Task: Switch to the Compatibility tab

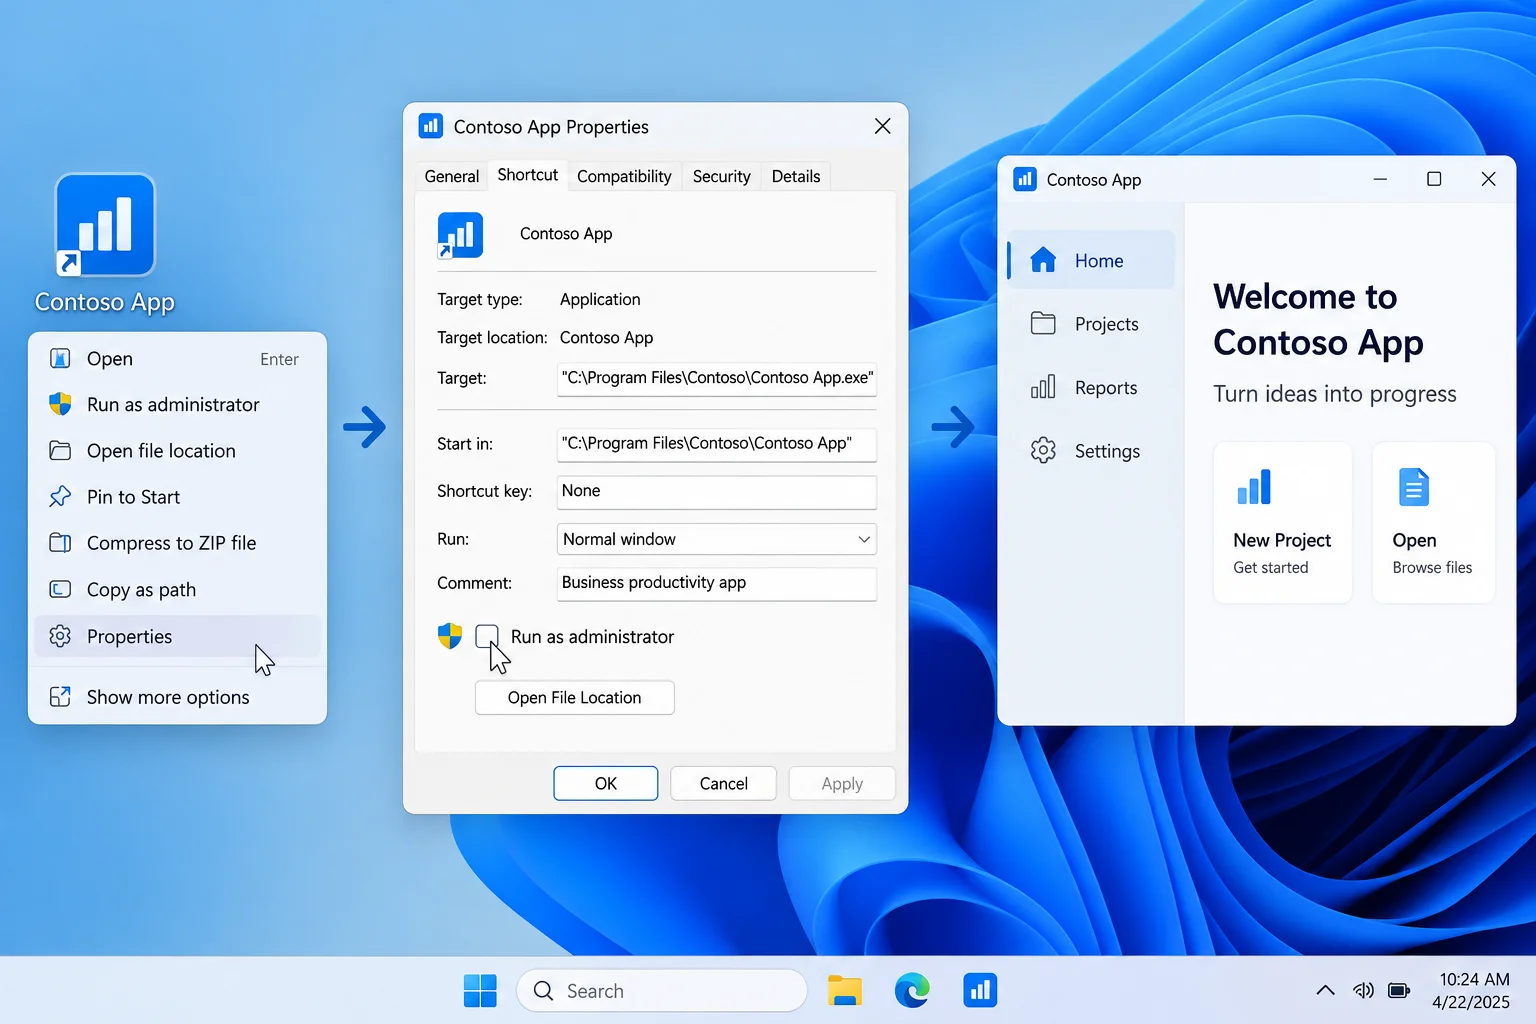Action: click(624, 176)
